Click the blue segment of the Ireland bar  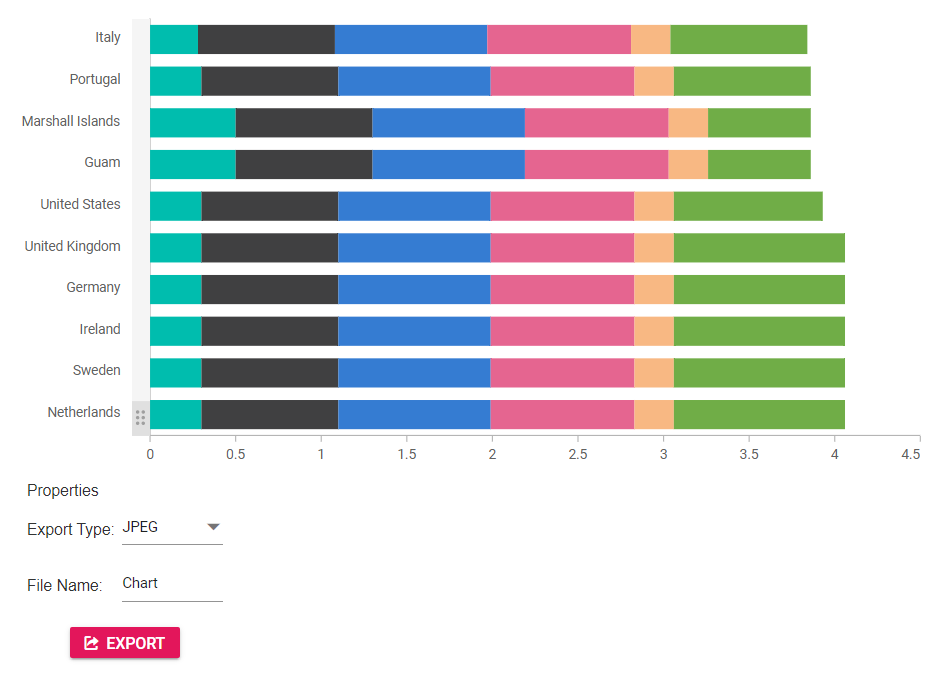(414, 331)
